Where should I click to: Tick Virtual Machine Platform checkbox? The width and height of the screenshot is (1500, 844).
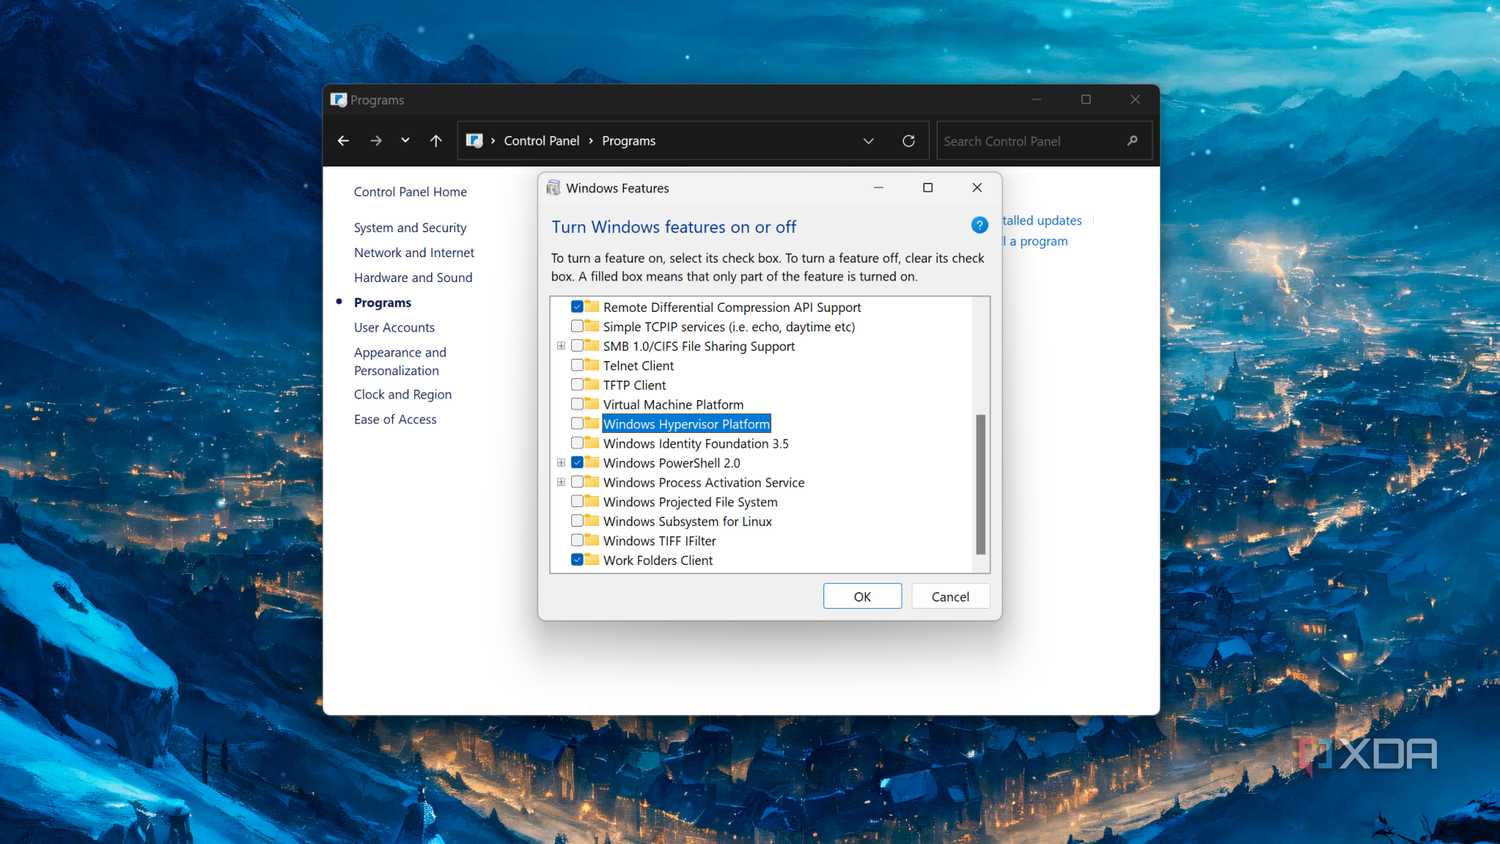tap(577, 404)
